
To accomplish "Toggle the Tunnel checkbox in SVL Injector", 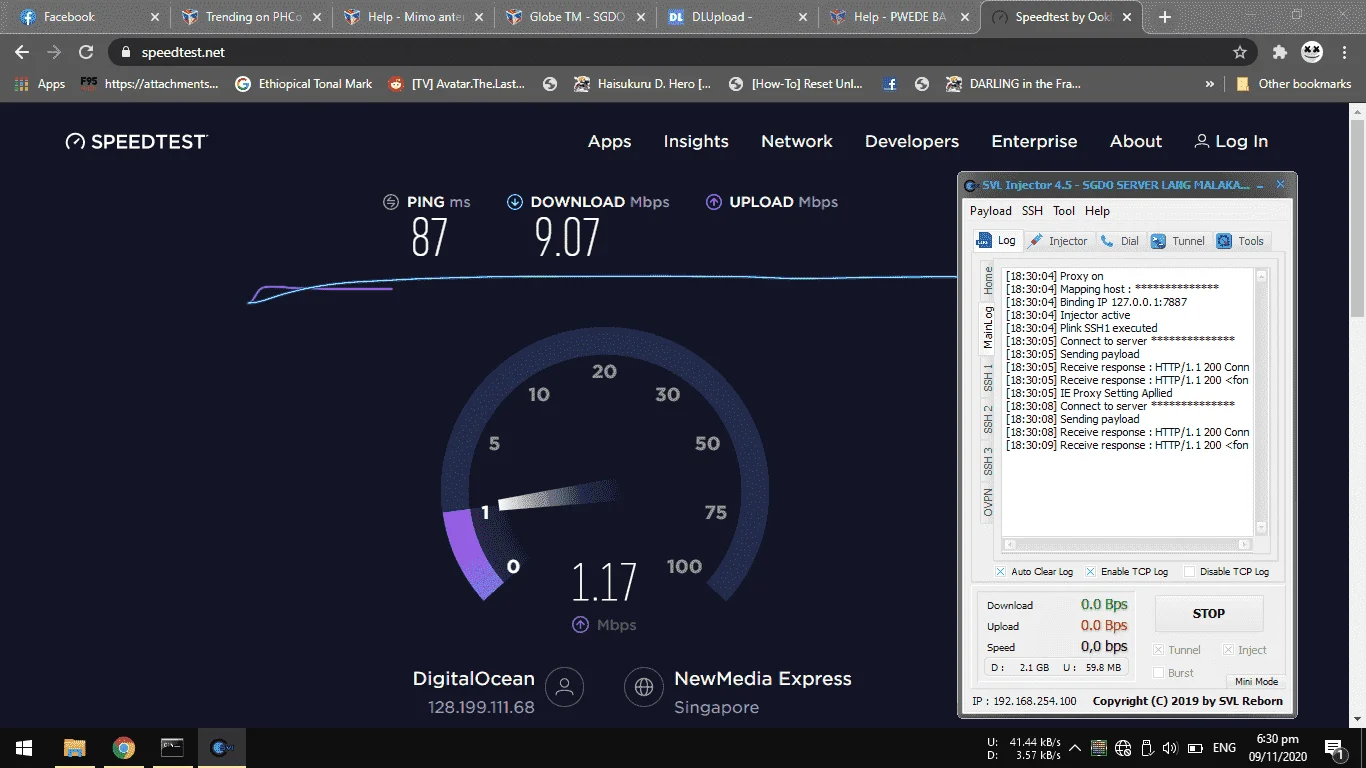I will pos(1159,650).
